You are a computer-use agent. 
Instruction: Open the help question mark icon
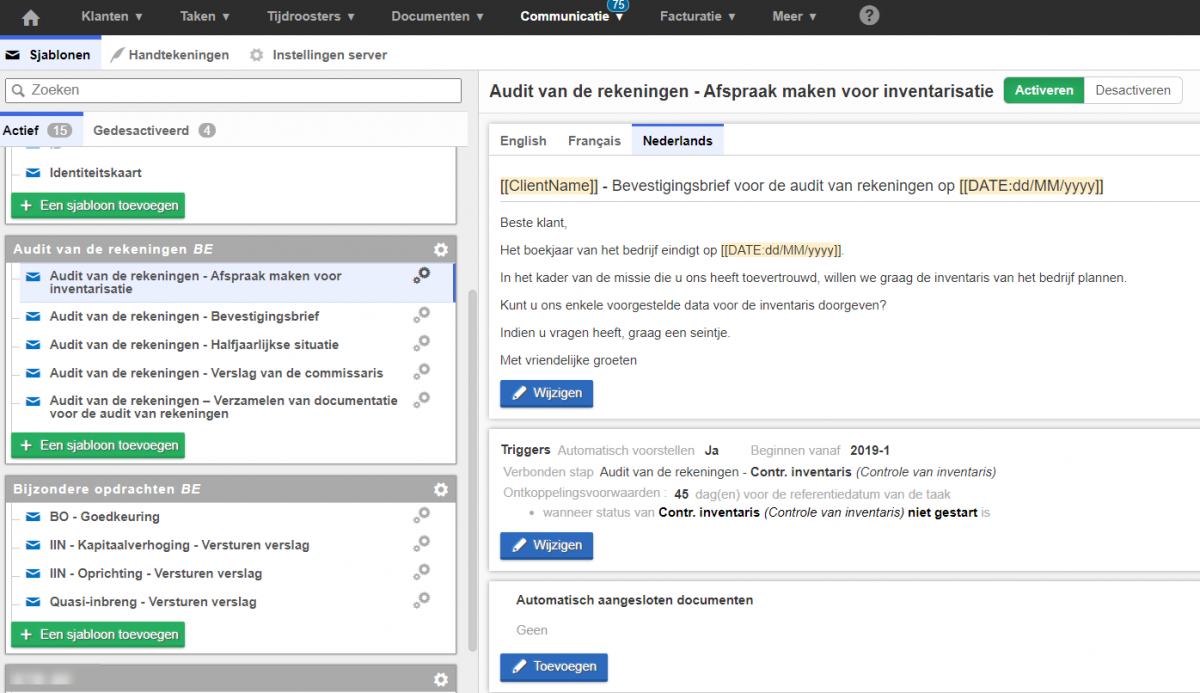pyautogui.click(x=870, y=16)
